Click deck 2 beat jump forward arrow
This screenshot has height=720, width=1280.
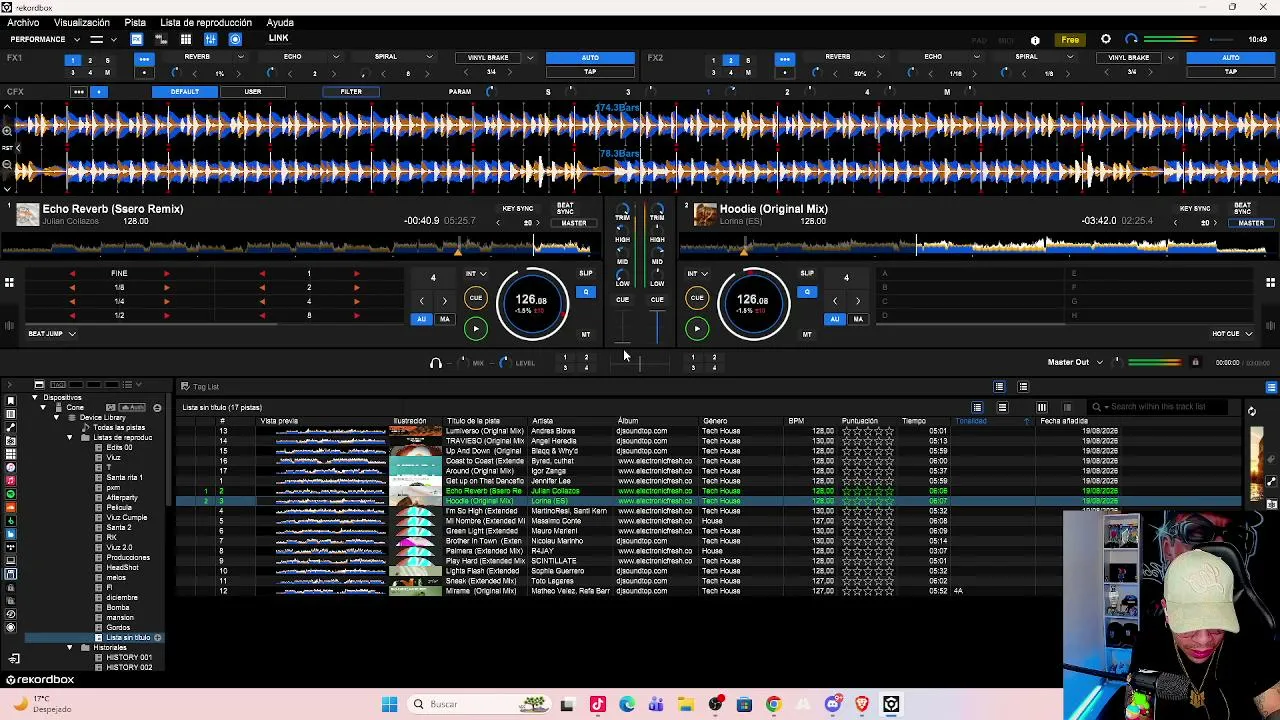[858, 301]
